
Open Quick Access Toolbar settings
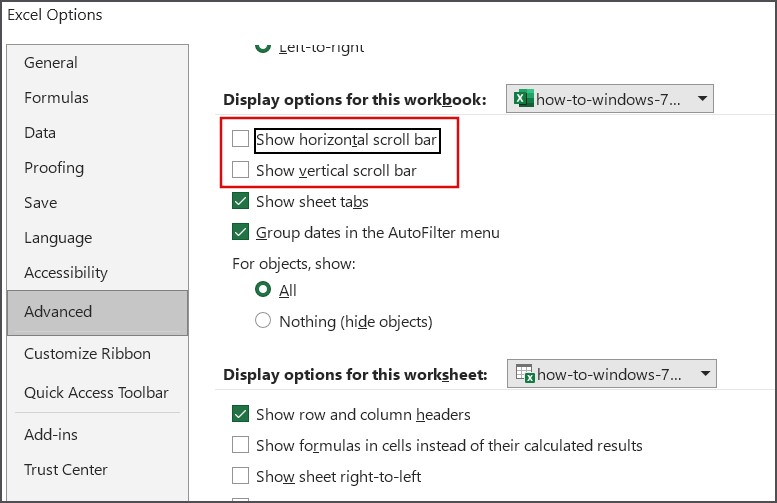coord(96,392)
